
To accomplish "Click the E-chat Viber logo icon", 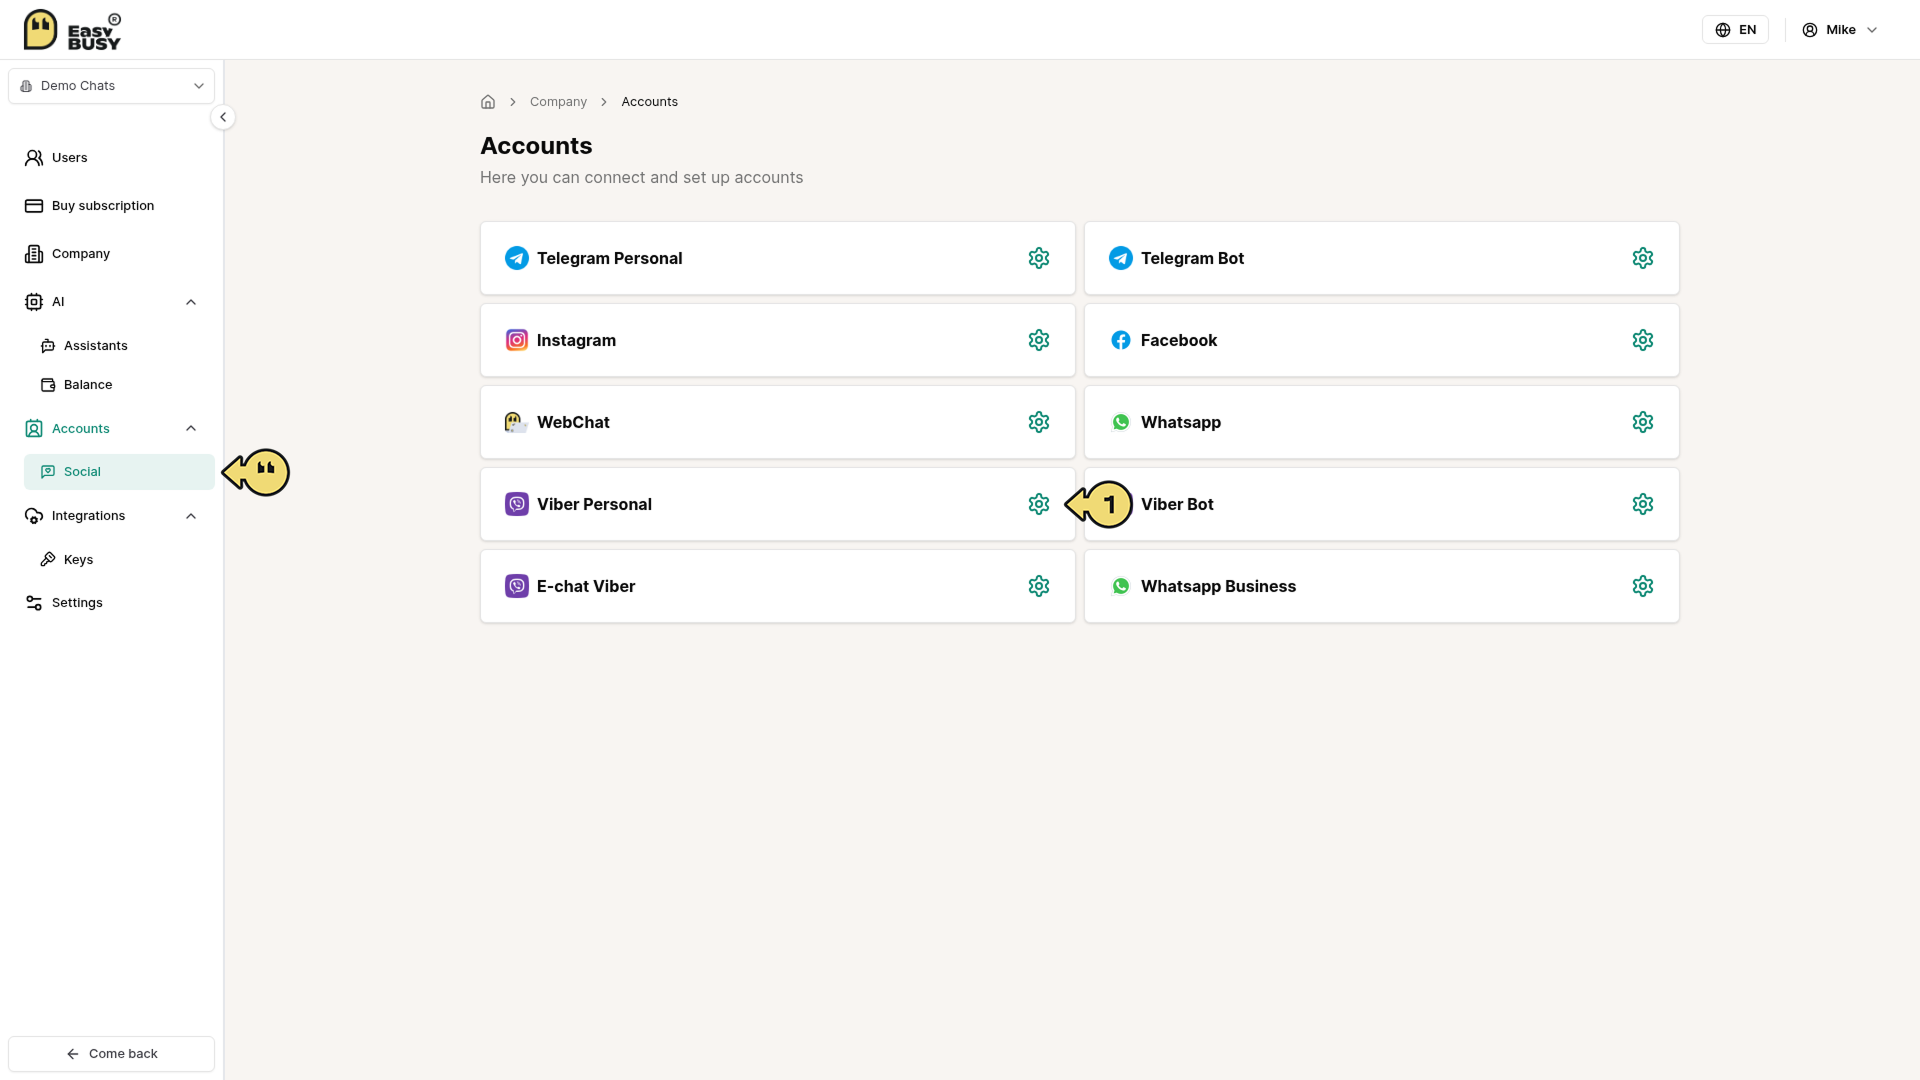I will pyautogui.click(x=517, y=586).
